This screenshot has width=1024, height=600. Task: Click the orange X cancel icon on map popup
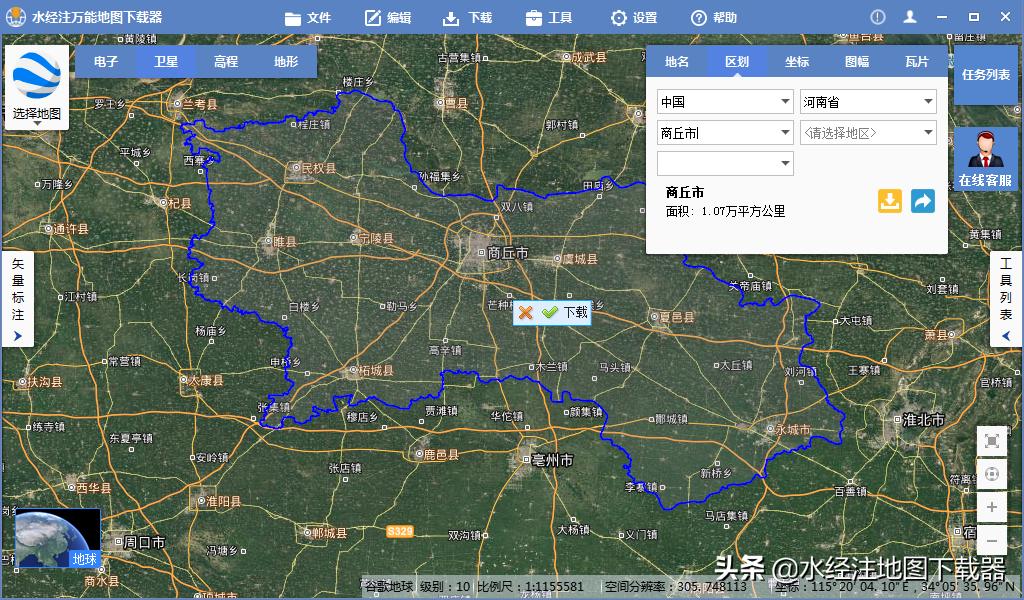pos(527,313)
